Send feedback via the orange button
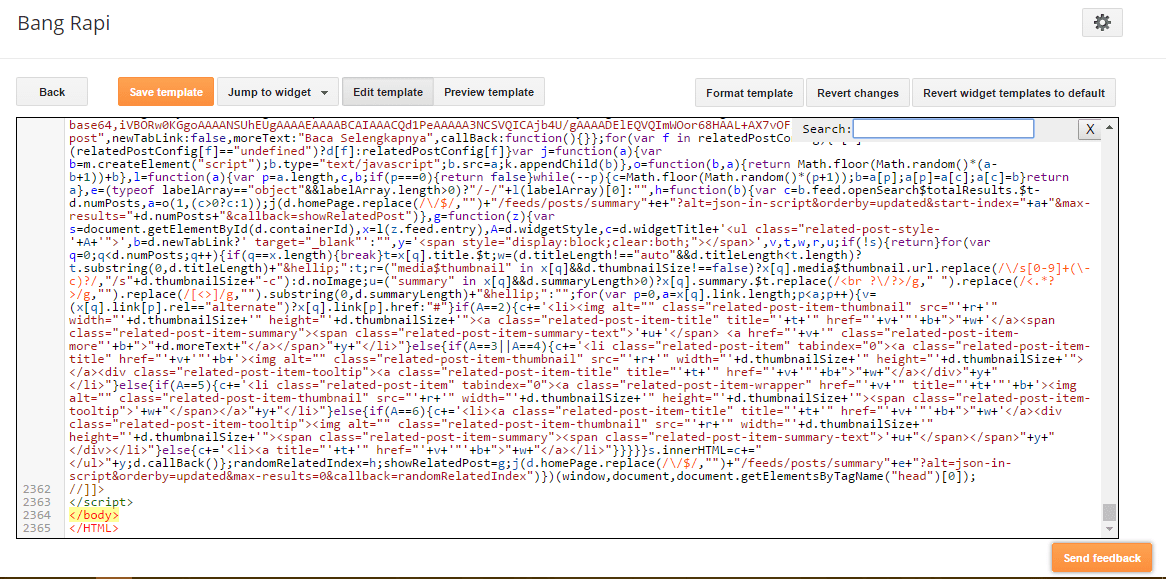Image resolution: width=1166 pixels, height=579 pixels. point(1101,558)
